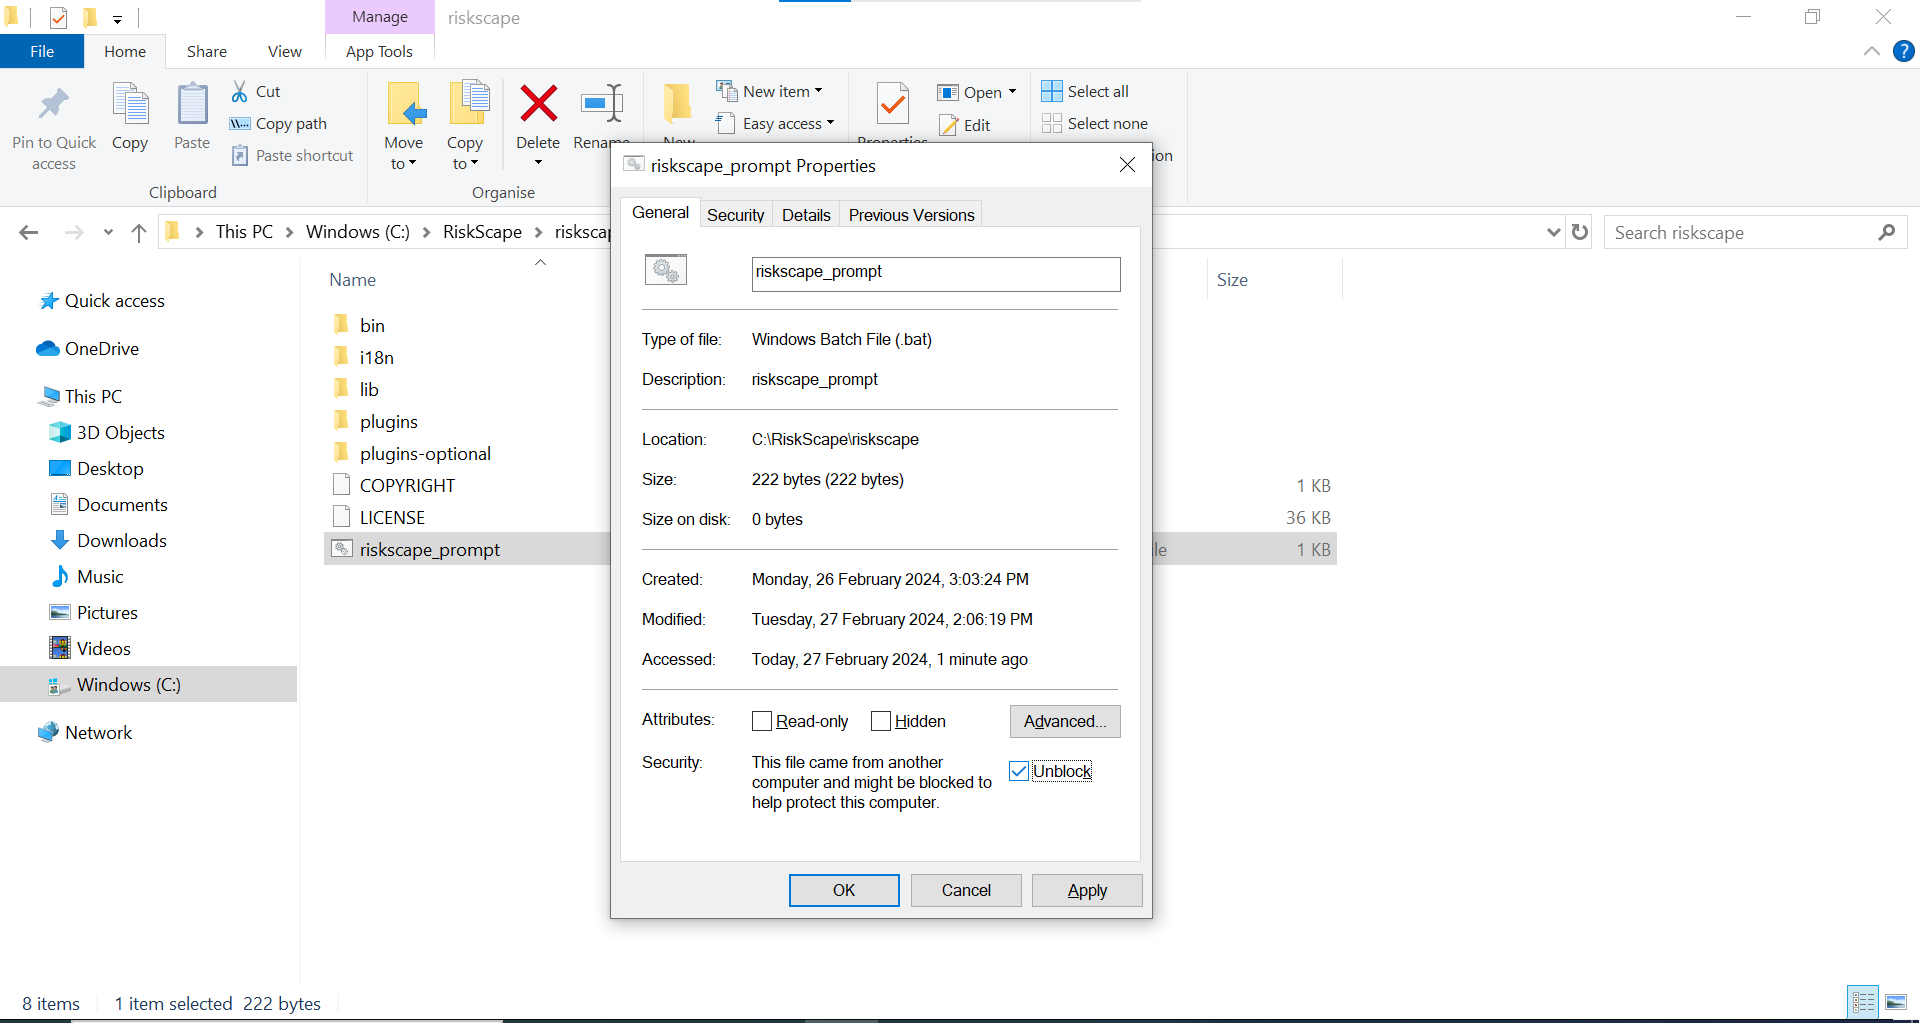1920x1023 pixels.
Task: Open the Security tab in Properties
Action: pyautogui.click(x=735, y=215)
